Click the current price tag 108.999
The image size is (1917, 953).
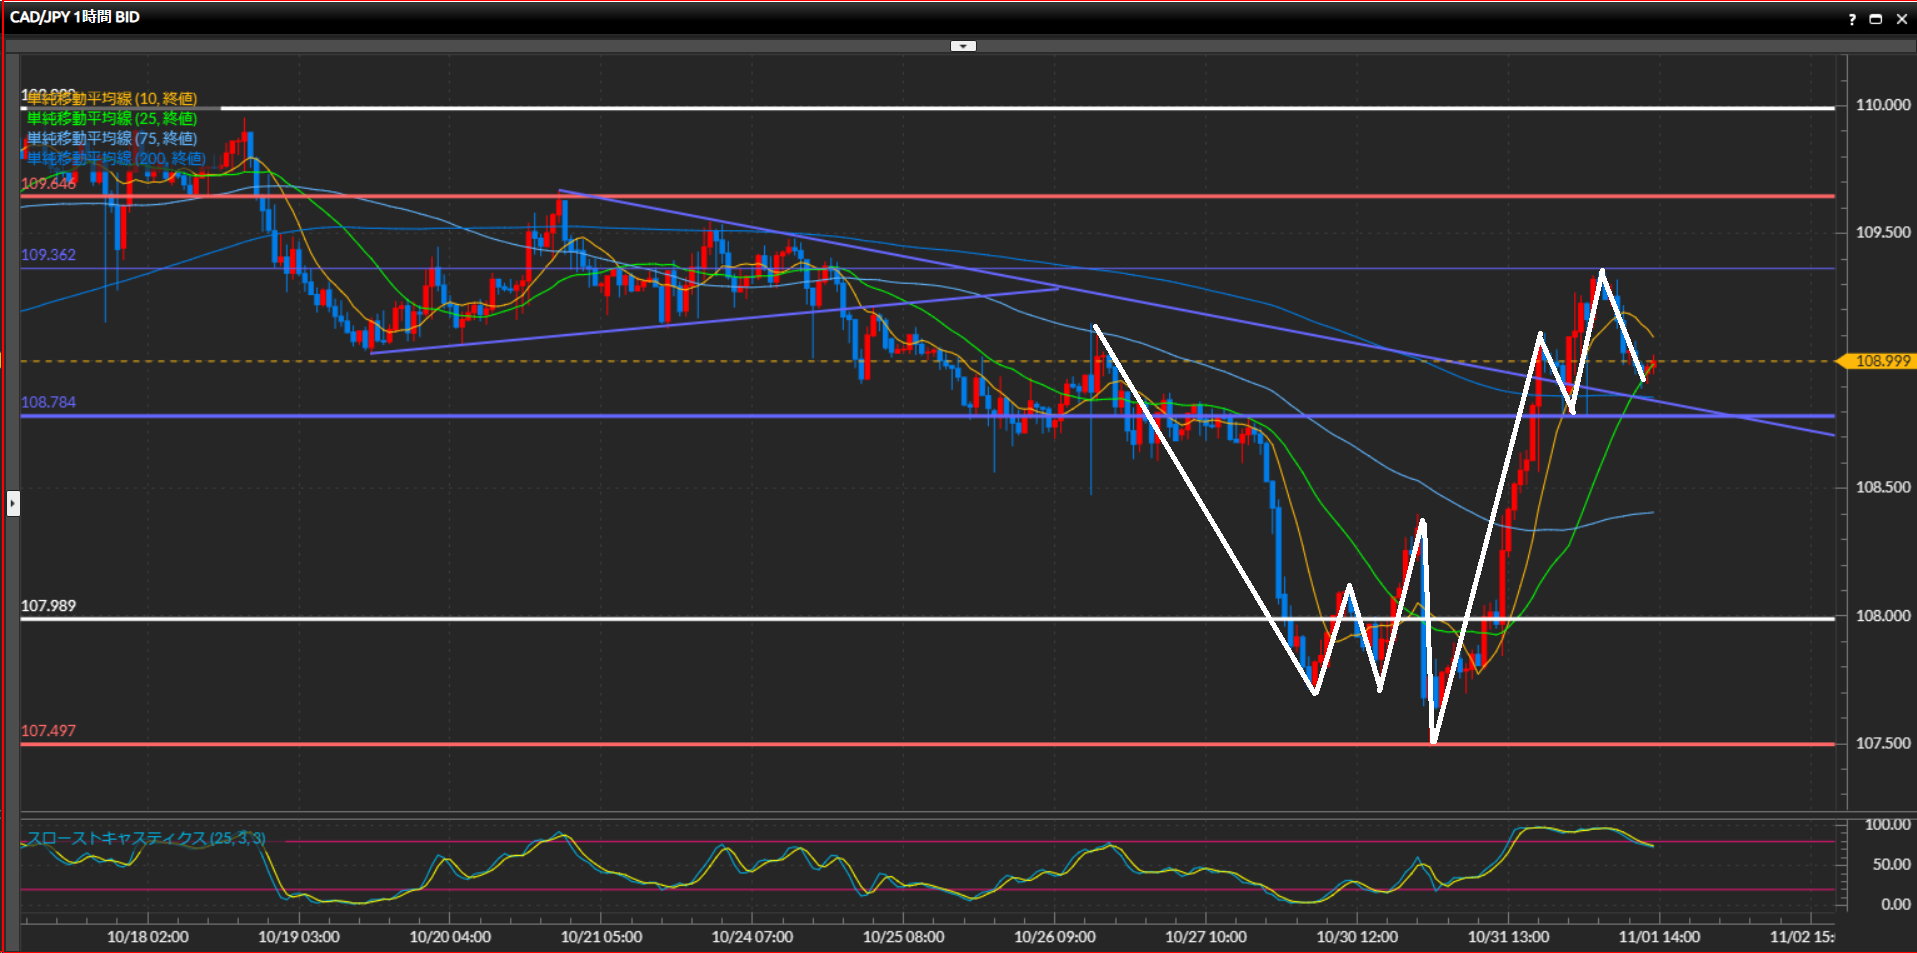click(x=1880, y=361)
